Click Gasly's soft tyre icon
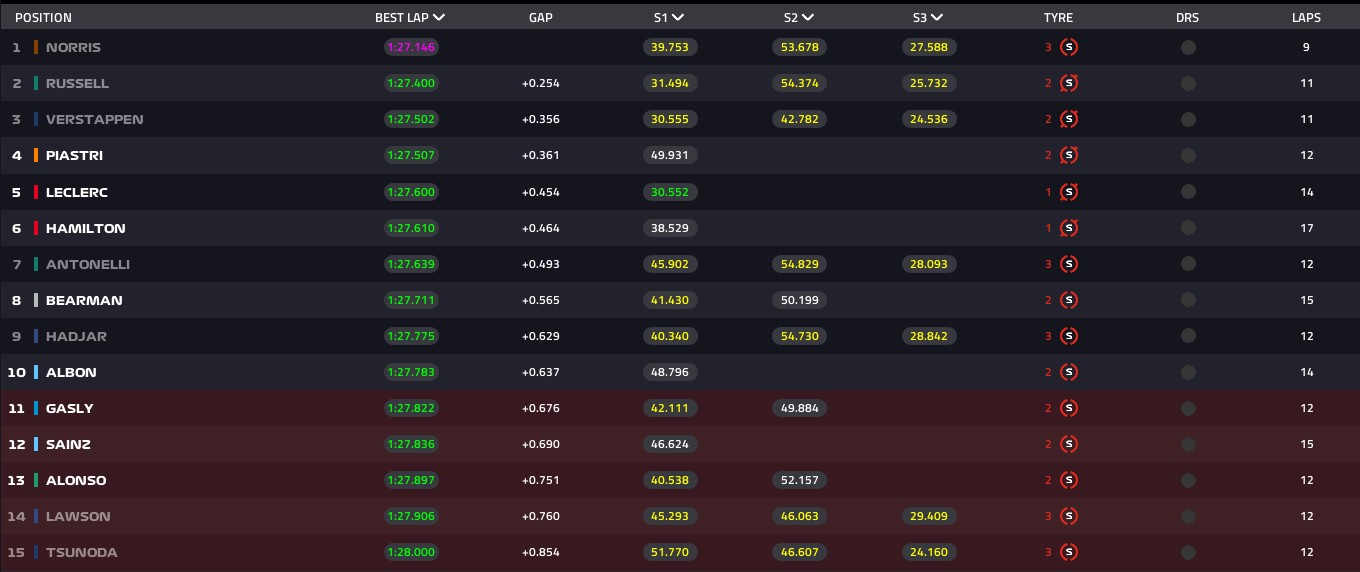The image size is (1360, 572). (x=1068, y=408)
